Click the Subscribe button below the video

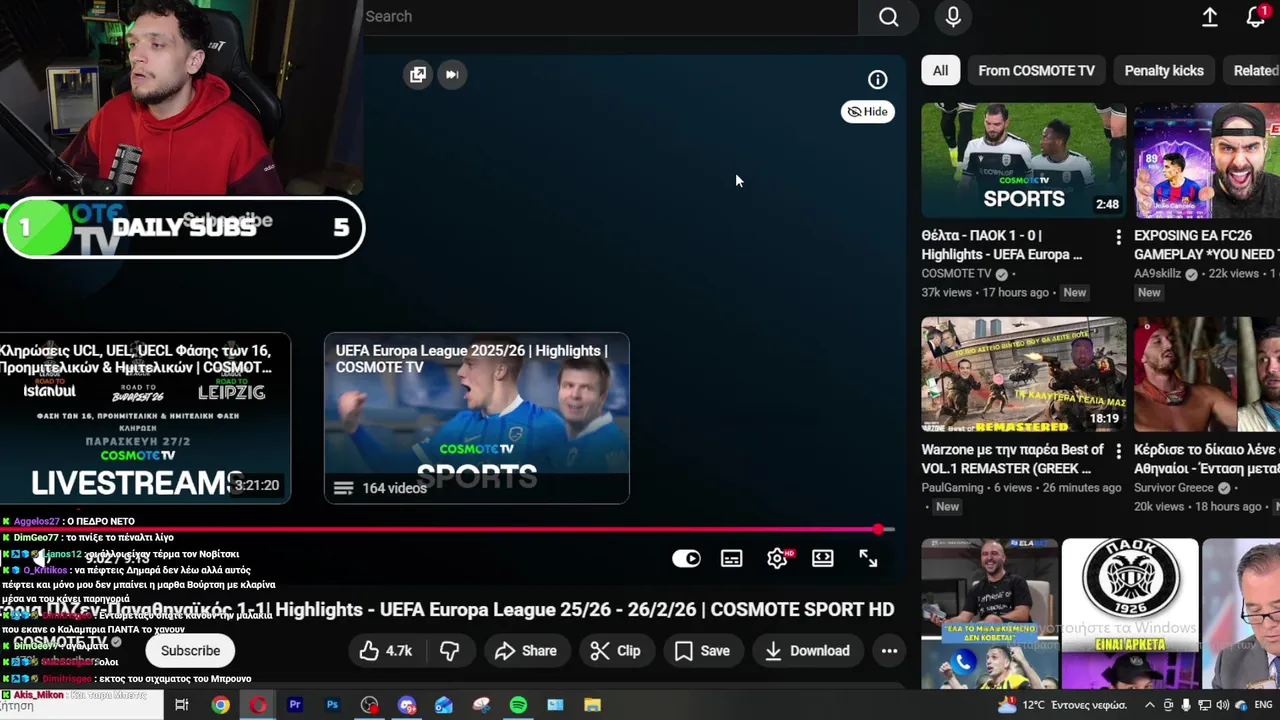(190, 651)
